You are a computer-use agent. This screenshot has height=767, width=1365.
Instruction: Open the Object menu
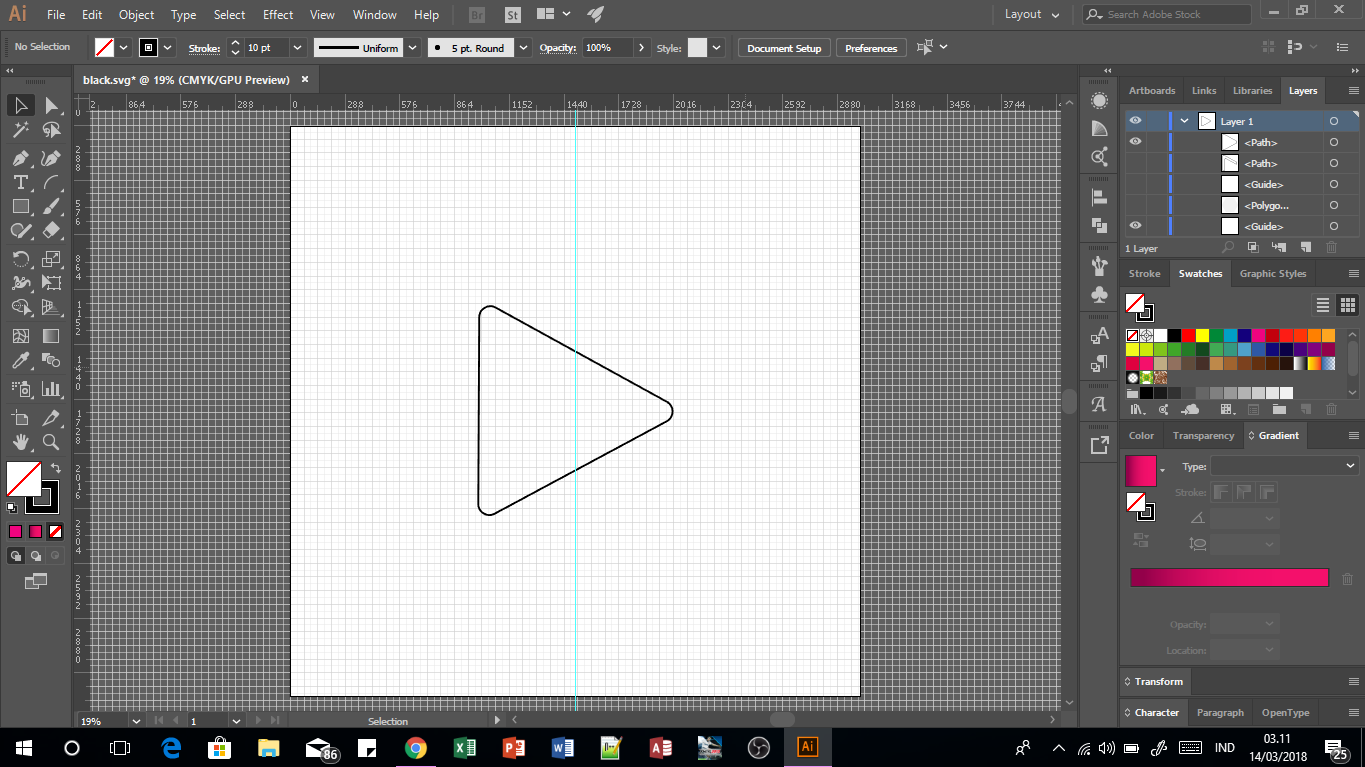pos(136,15)
